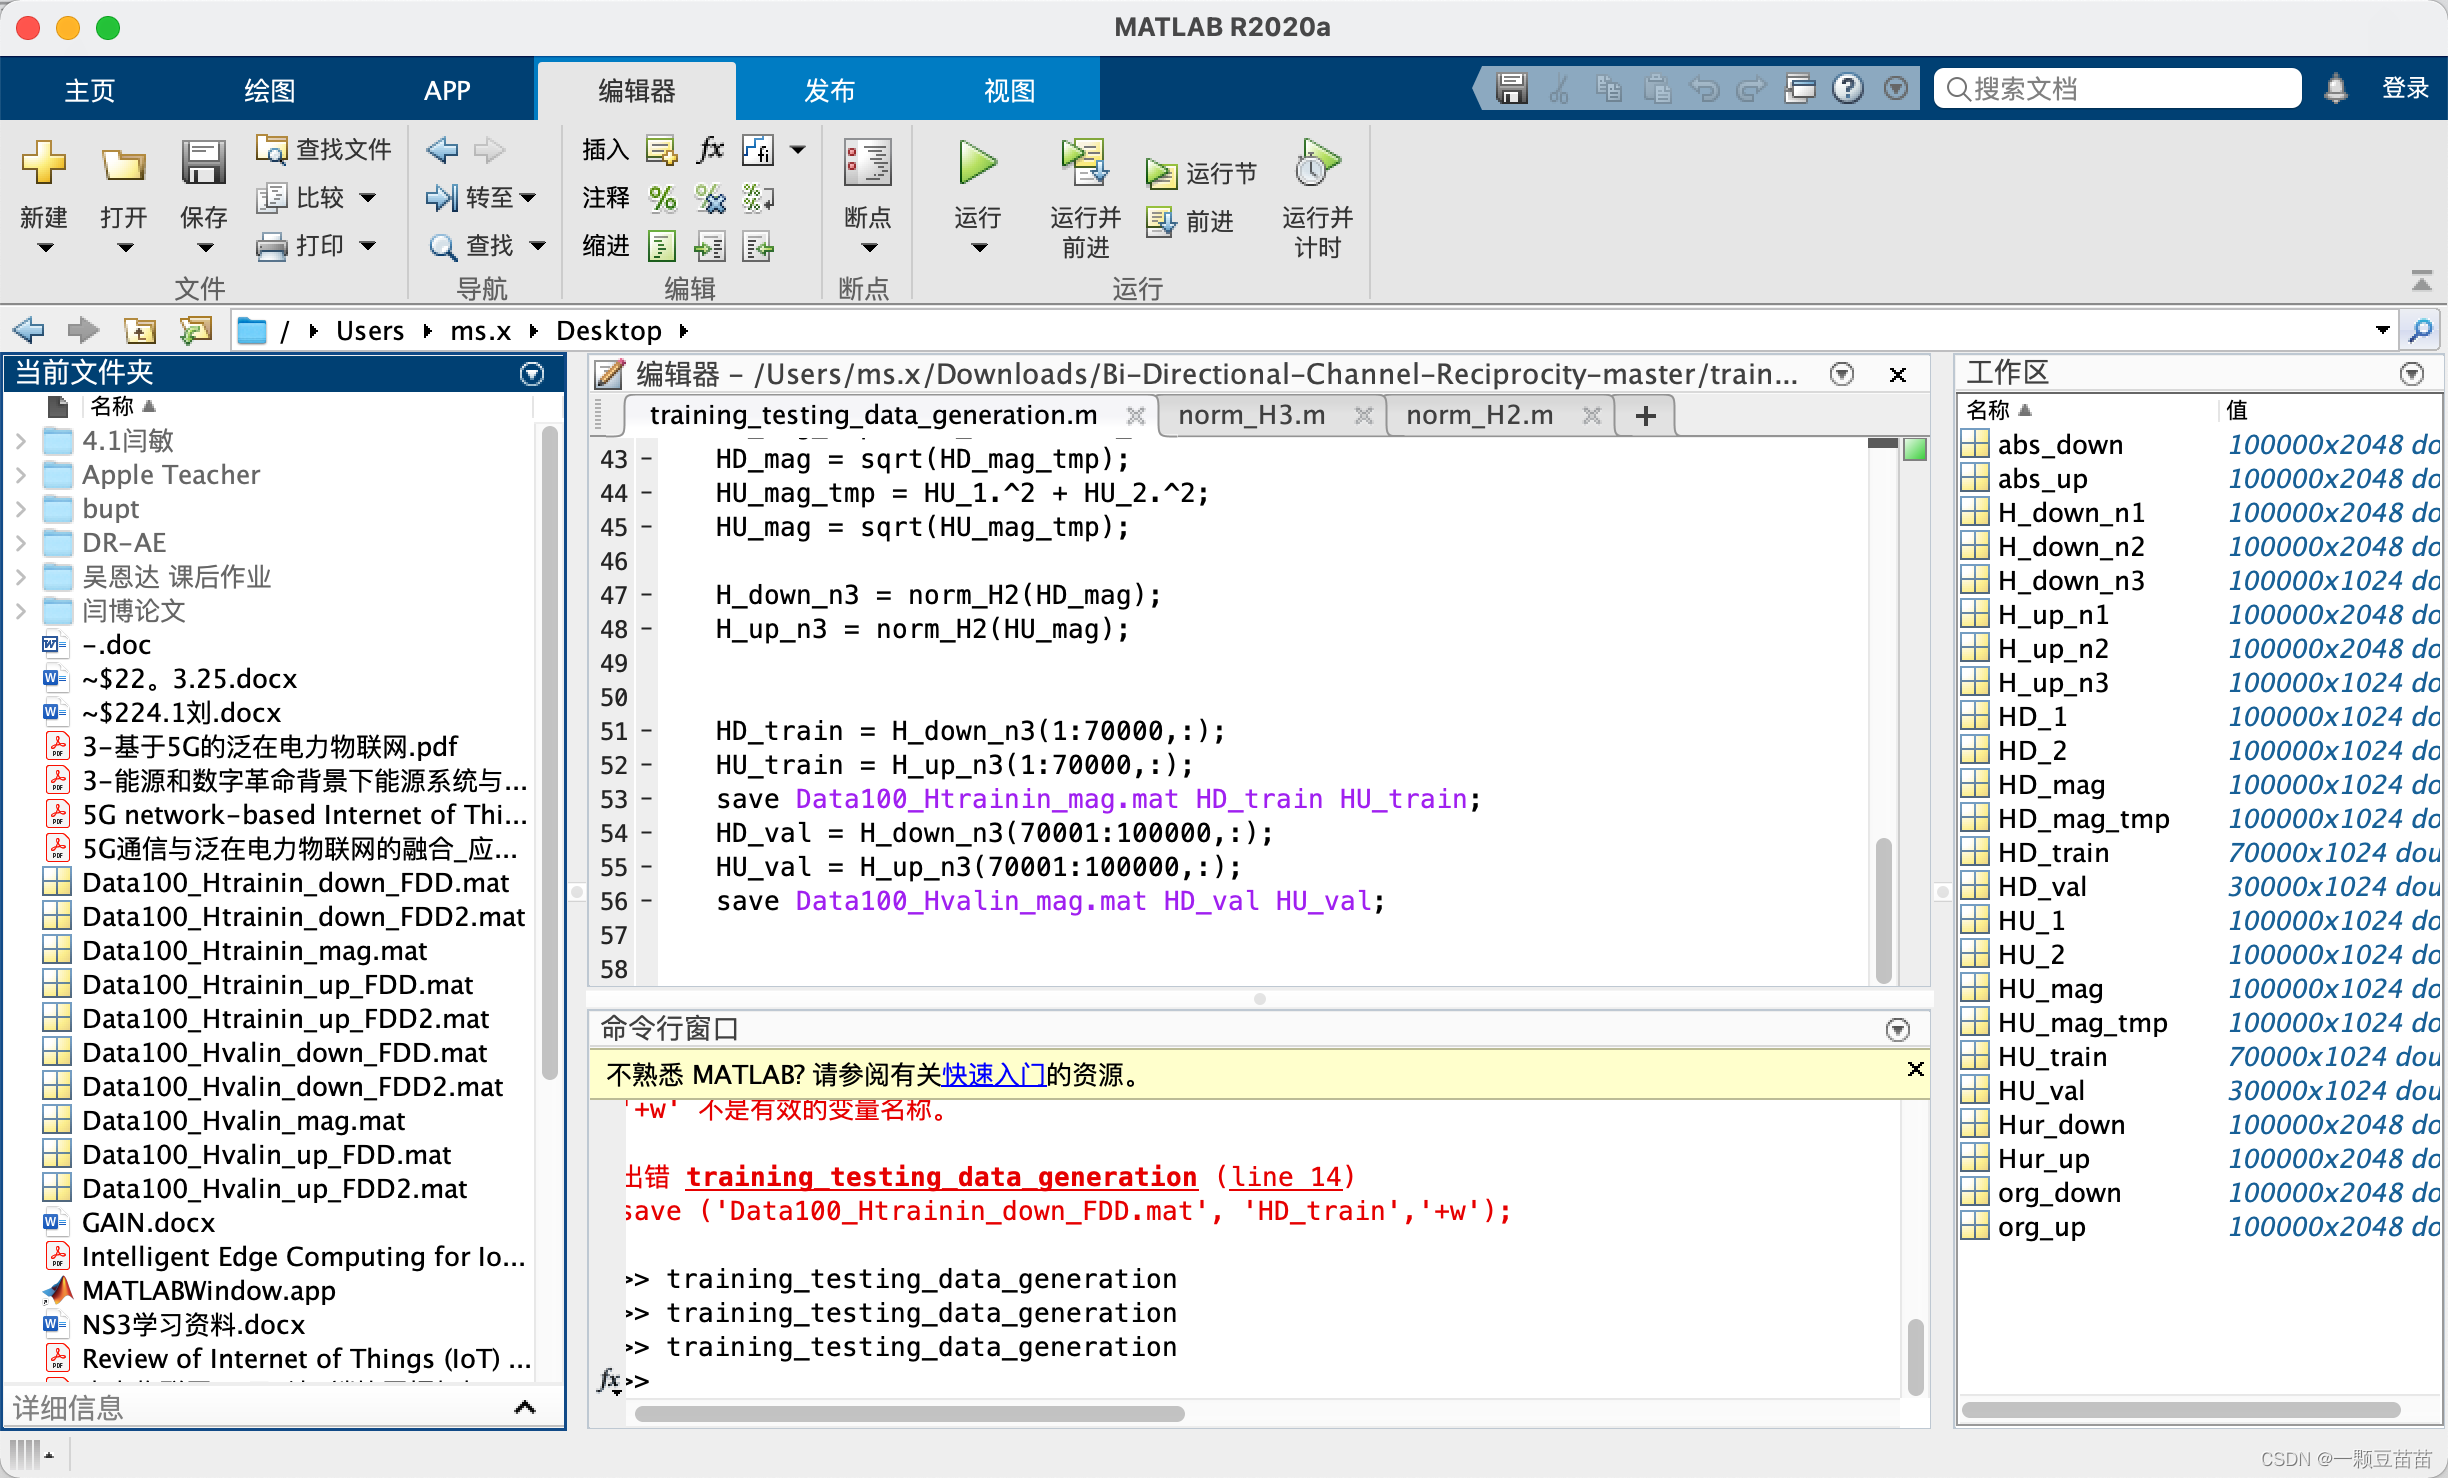Viewport: 2448px width, 1478px height.
Task: Close the training_testing_data_generation.m tab
Action: coord(1135,415)
